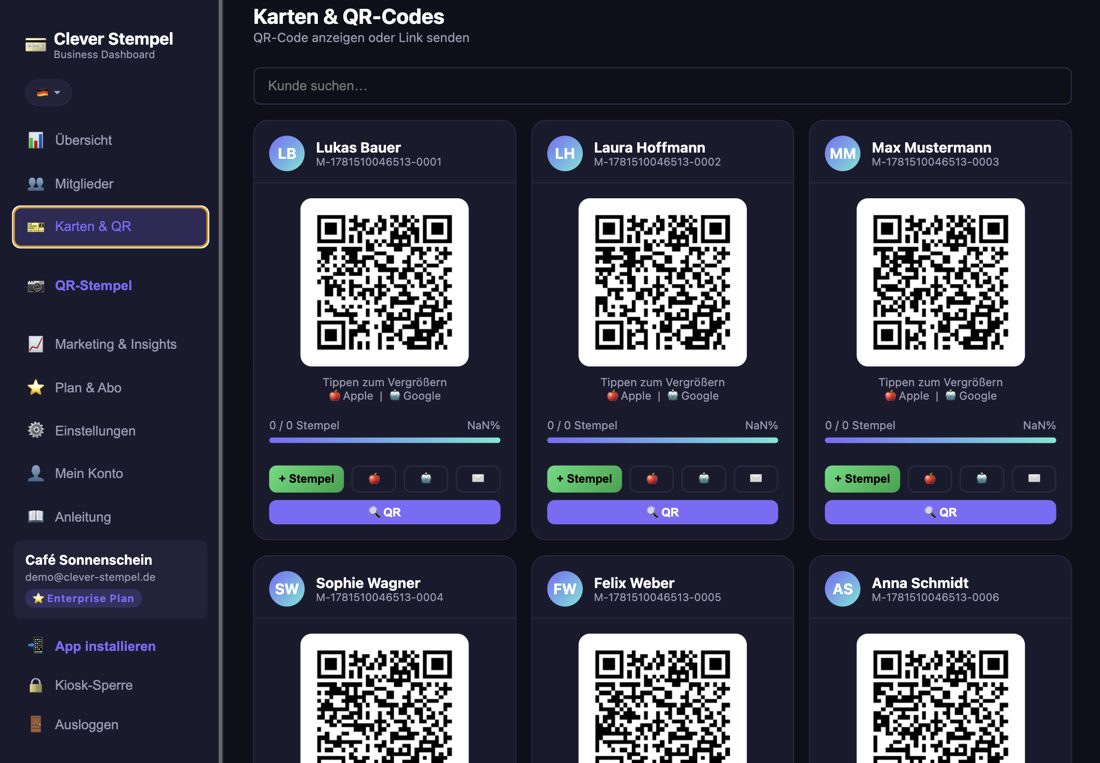Click Café Sonnenschein business name
Viewport: 1100px width, 763px height.
[x=88, y=560]
